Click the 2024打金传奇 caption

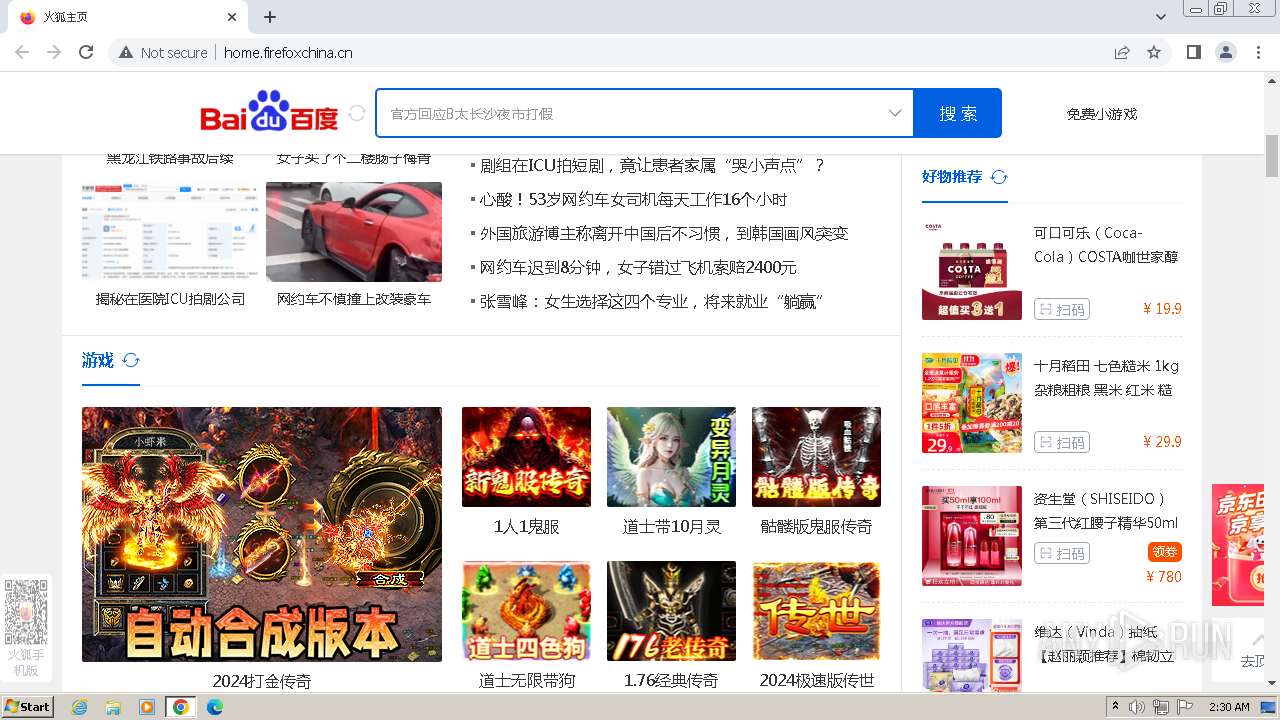(x=262, y=681)
